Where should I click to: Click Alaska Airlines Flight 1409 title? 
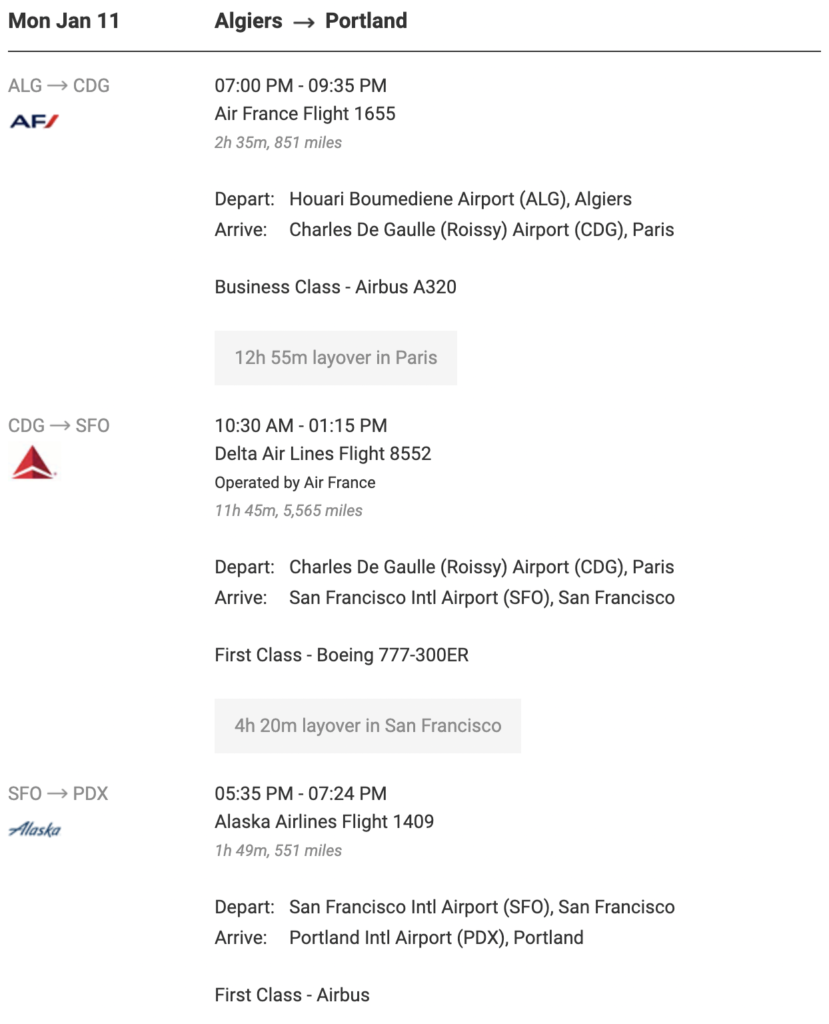pyautogui.click(x=324, y=822)
